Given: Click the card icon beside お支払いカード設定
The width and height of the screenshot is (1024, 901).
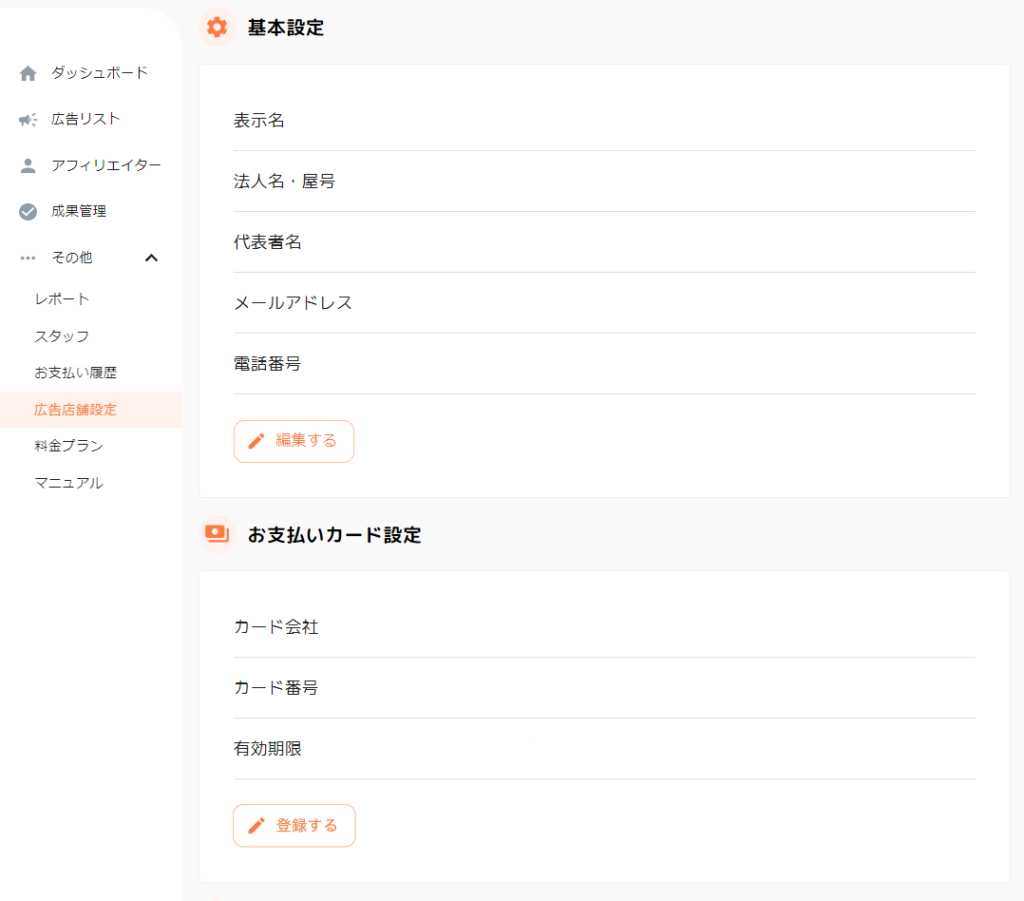Looking at the screenshot, I should click(216, 534).
